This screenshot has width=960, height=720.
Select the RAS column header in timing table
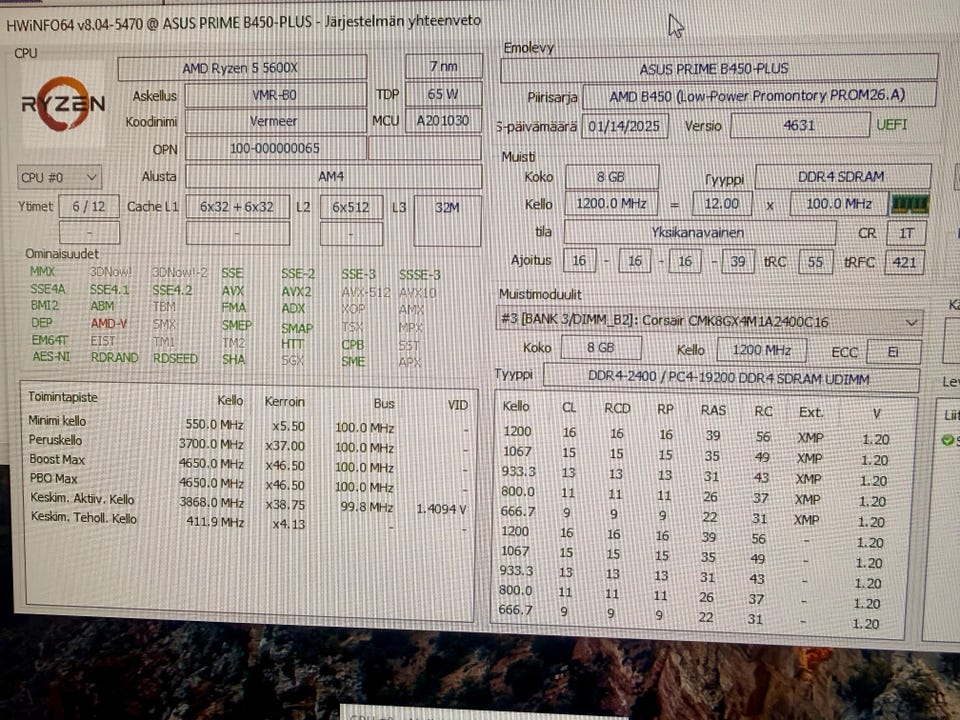tap(713, 410)
